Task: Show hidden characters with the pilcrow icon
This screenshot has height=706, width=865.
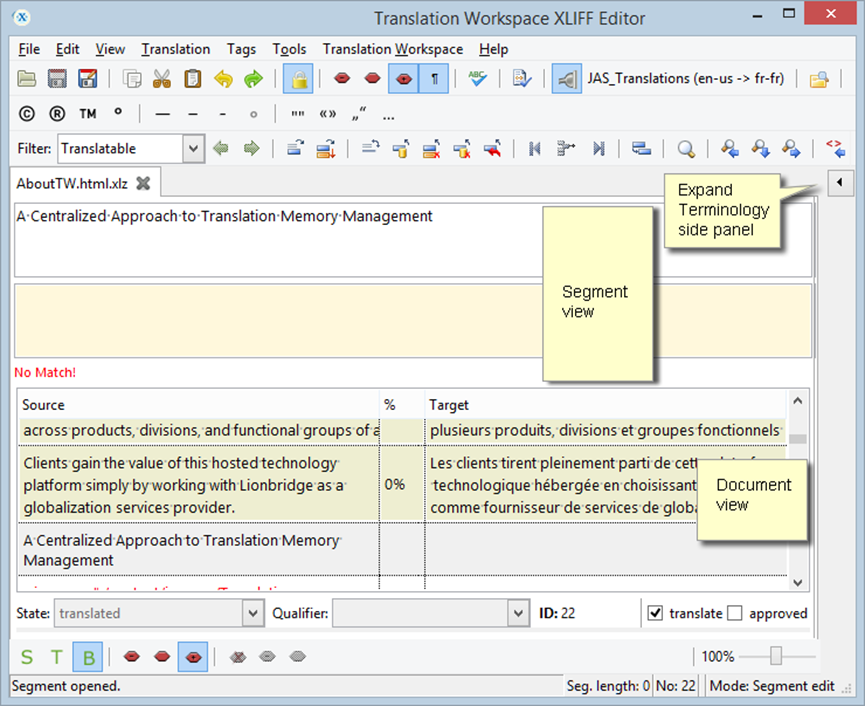Action: 431,78
